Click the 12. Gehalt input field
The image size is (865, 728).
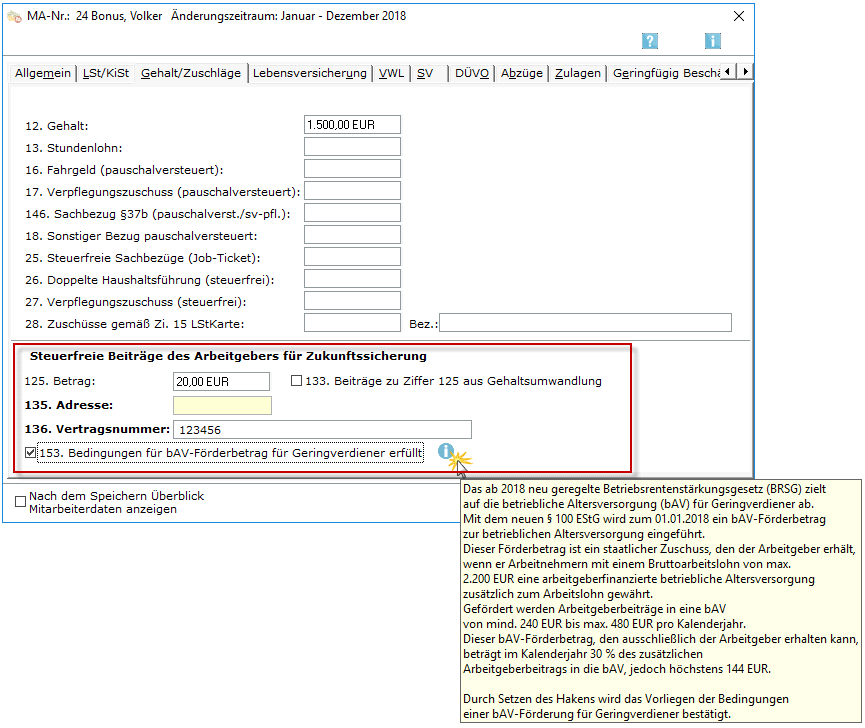pyautogui.click(x=352, y=125)
